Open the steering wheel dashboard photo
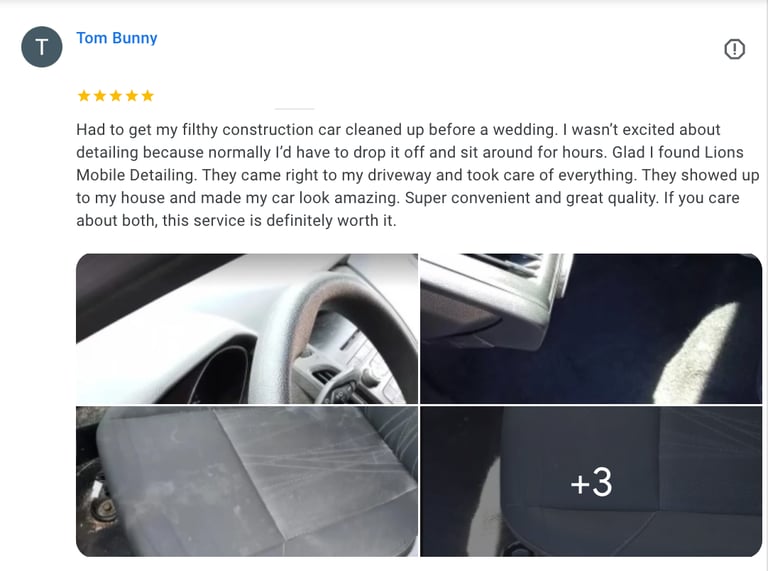768x571 pixels. (247, 329)
